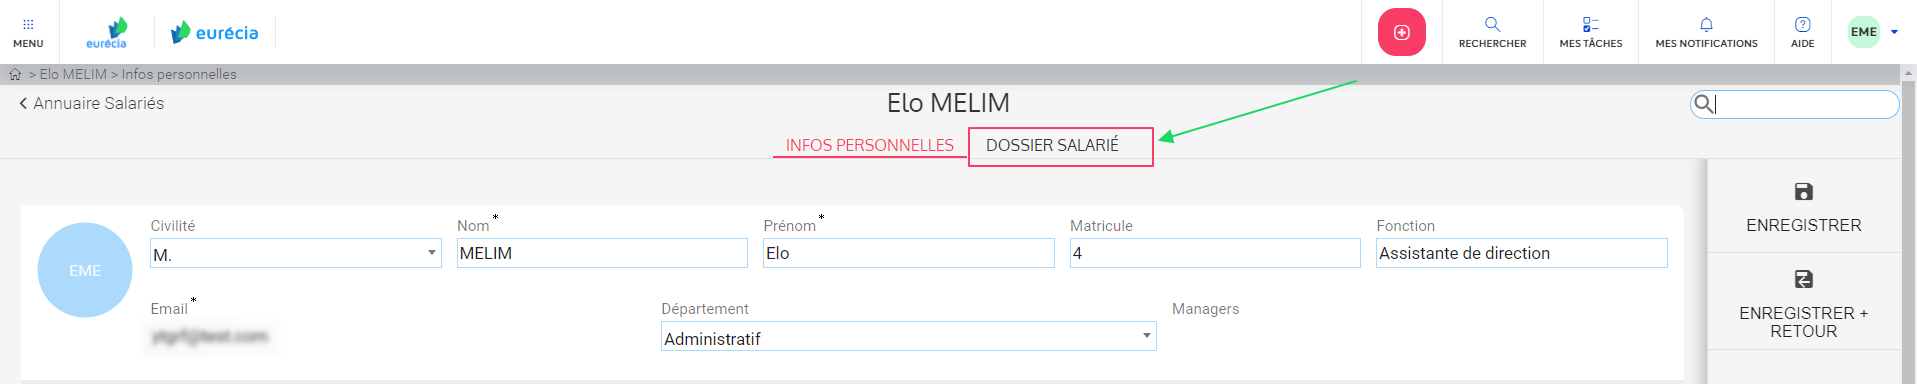Open the MENU grid icon
This screenshot has height=384, width=1917.
(x=28, y=24)
